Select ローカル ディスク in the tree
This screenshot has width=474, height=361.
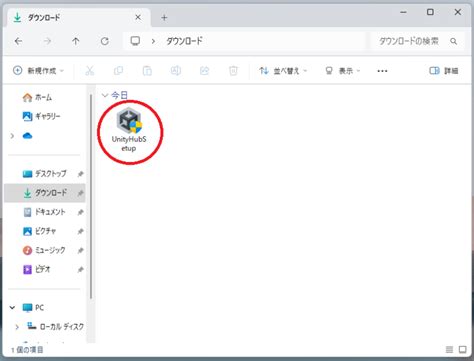[x=56, y=327]
